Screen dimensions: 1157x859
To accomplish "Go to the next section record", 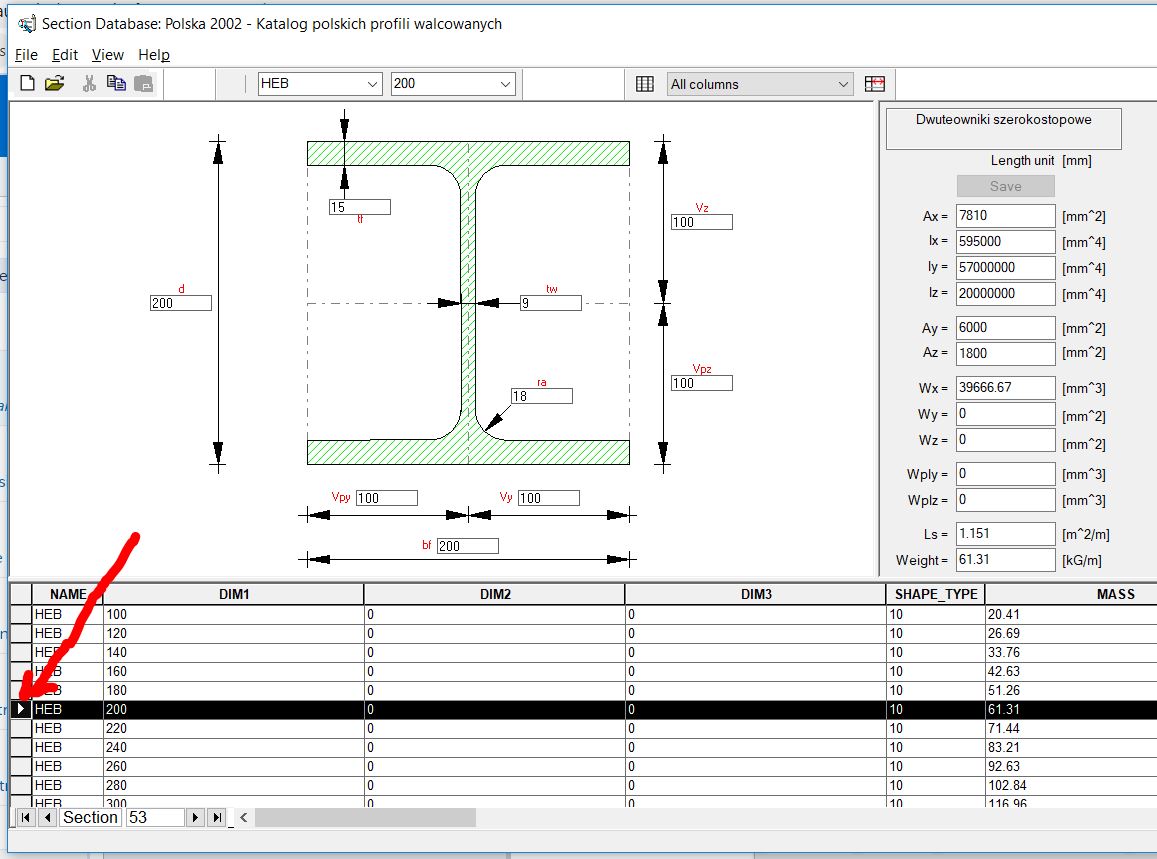I will point(195,817).
